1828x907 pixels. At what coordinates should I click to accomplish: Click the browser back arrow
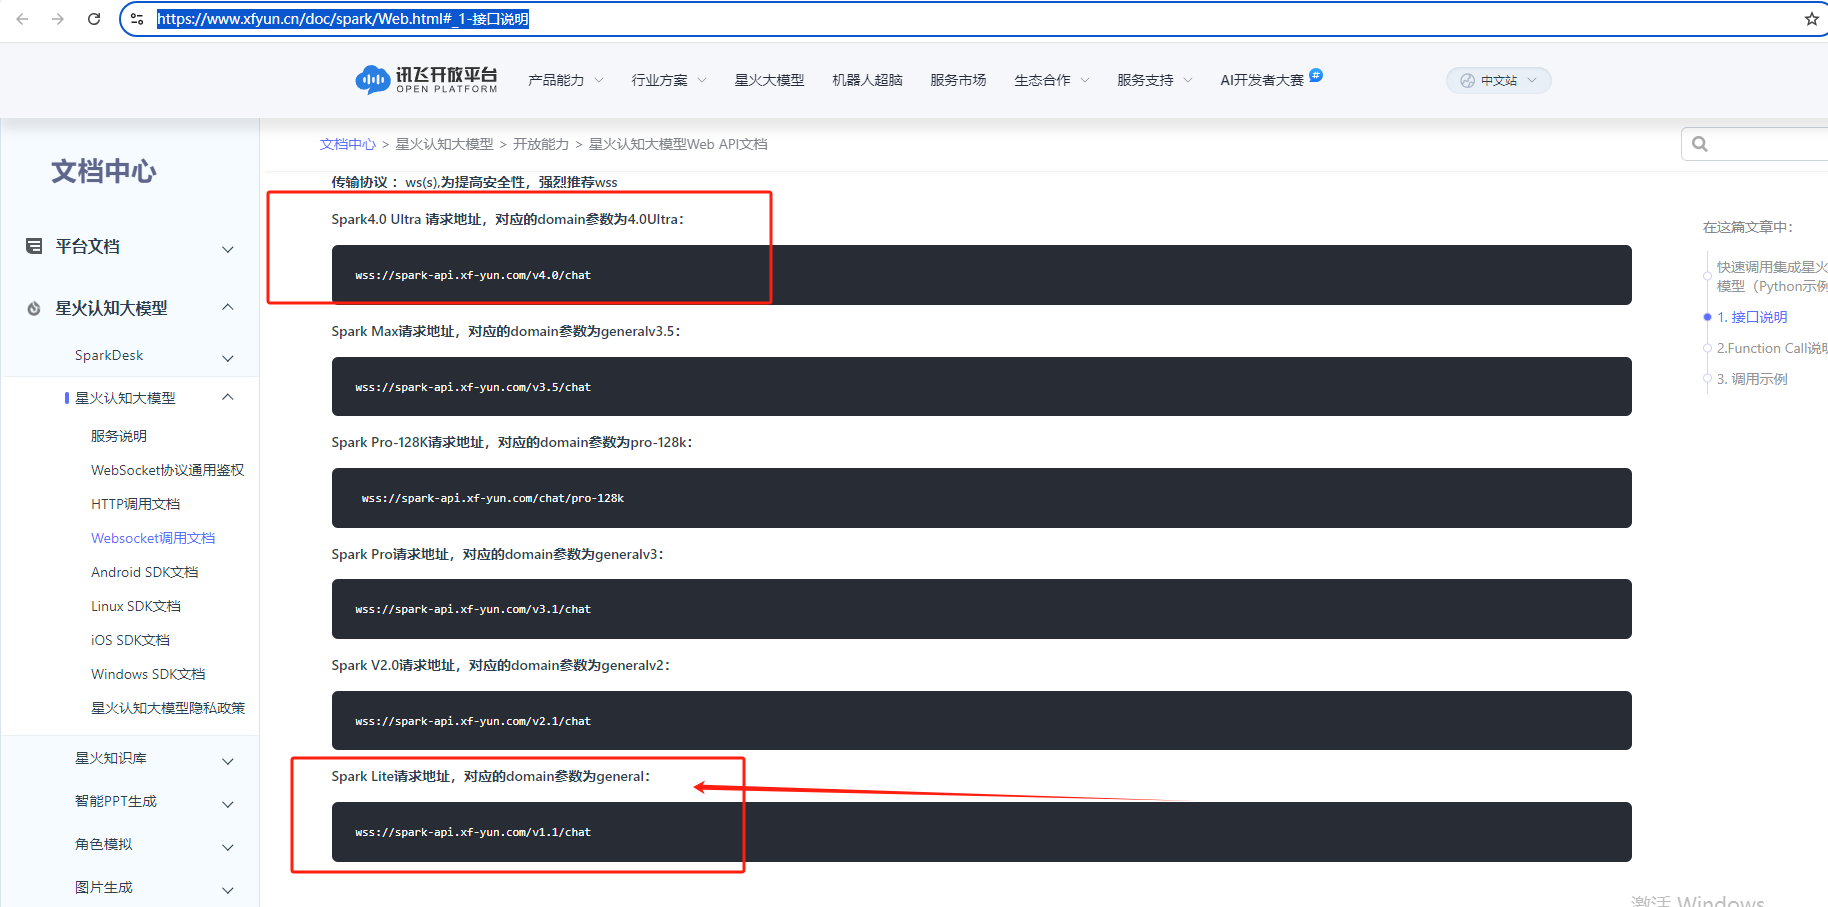[x=22, y=19]
